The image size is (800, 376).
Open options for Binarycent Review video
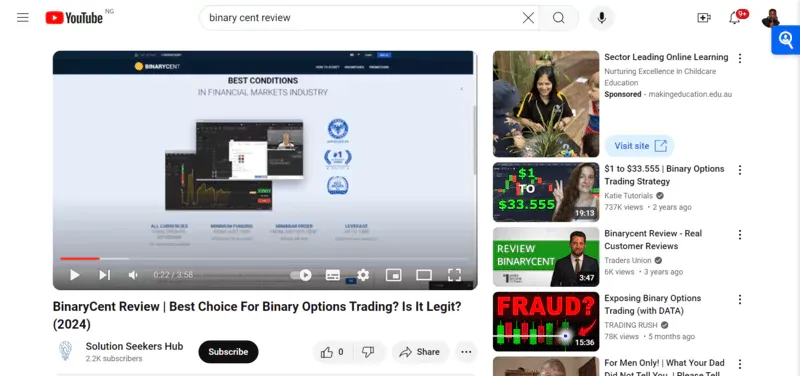point(740,235)
